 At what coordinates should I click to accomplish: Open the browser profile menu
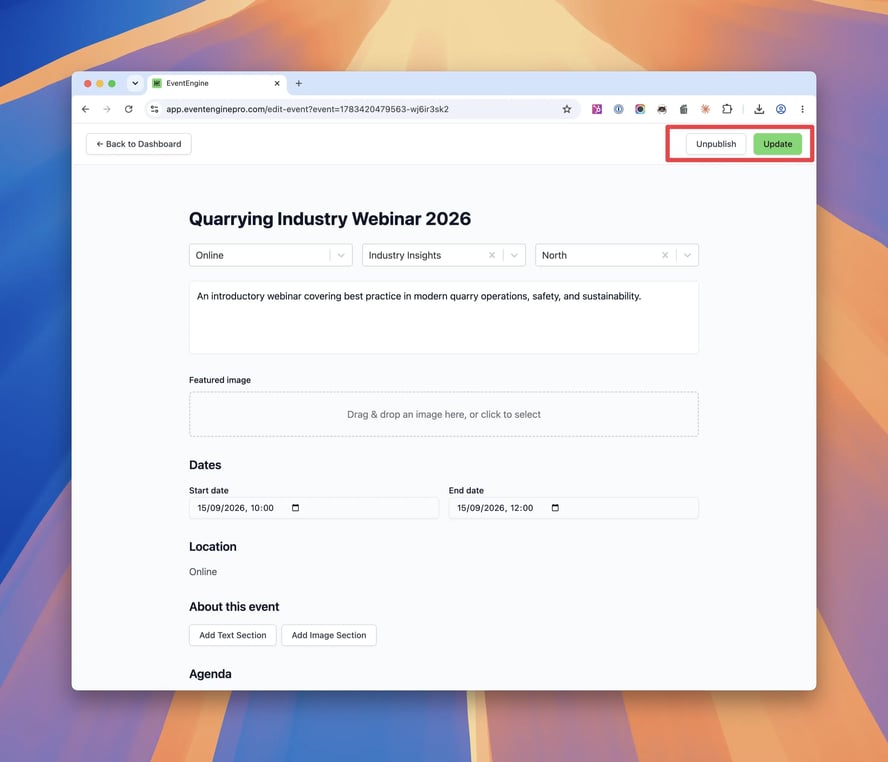pos(781,109)
